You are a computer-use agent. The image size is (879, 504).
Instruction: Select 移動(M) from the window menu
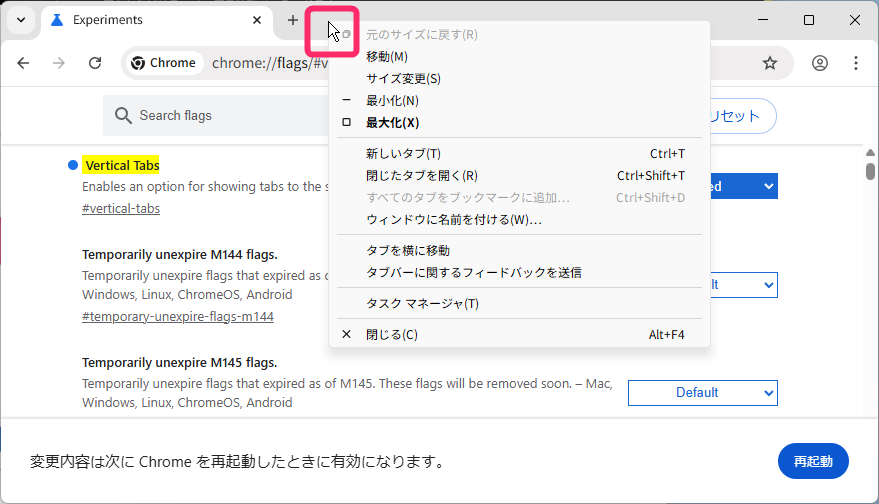coord(519,57)
